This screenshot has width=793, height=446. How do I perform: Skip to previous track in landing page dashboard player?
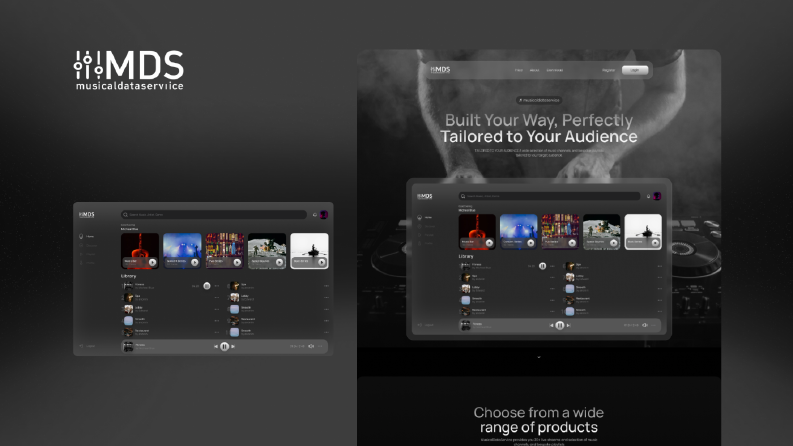pos(551,325)
